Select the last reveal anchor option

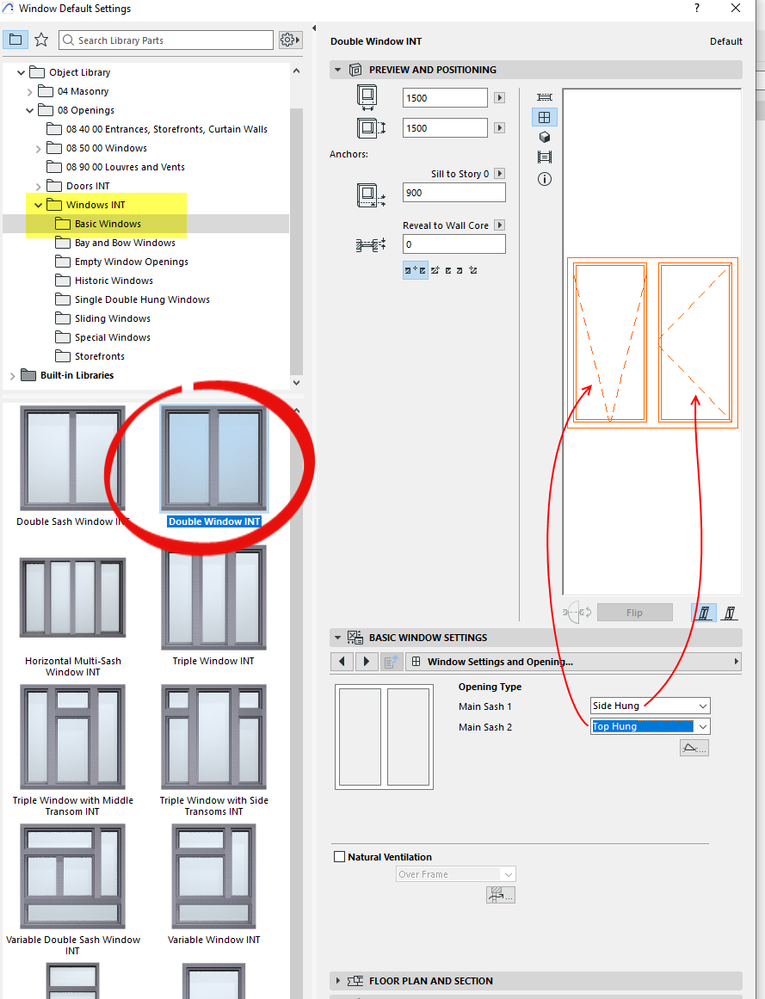473,270
